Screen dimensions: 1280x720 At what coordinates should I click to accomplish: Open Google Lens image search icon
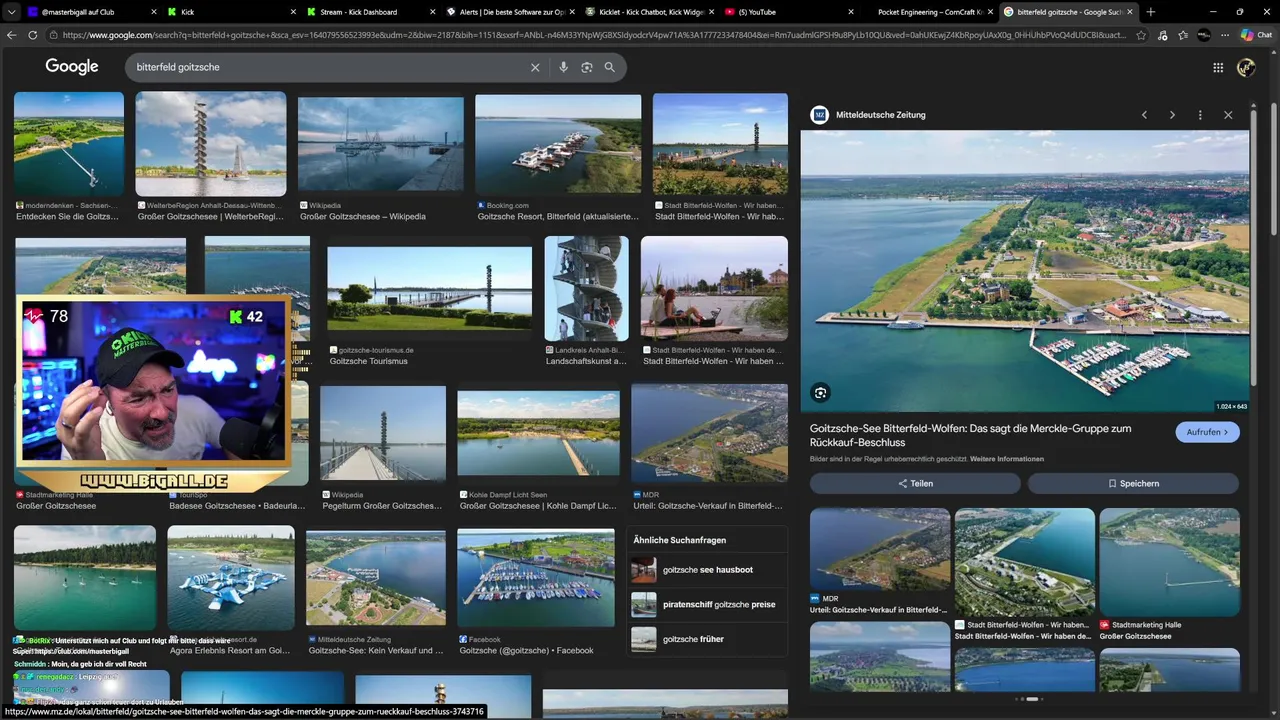coord(587,67)
